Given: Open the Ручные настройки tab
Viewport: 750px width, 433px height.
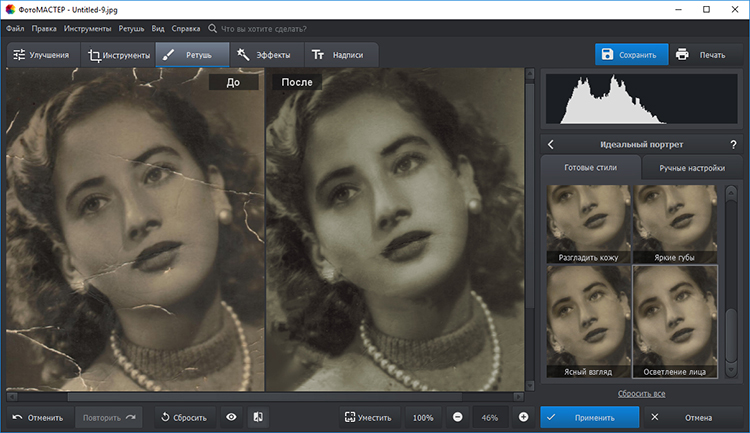Looking at the screenshot, I should [x=692, y=168].
